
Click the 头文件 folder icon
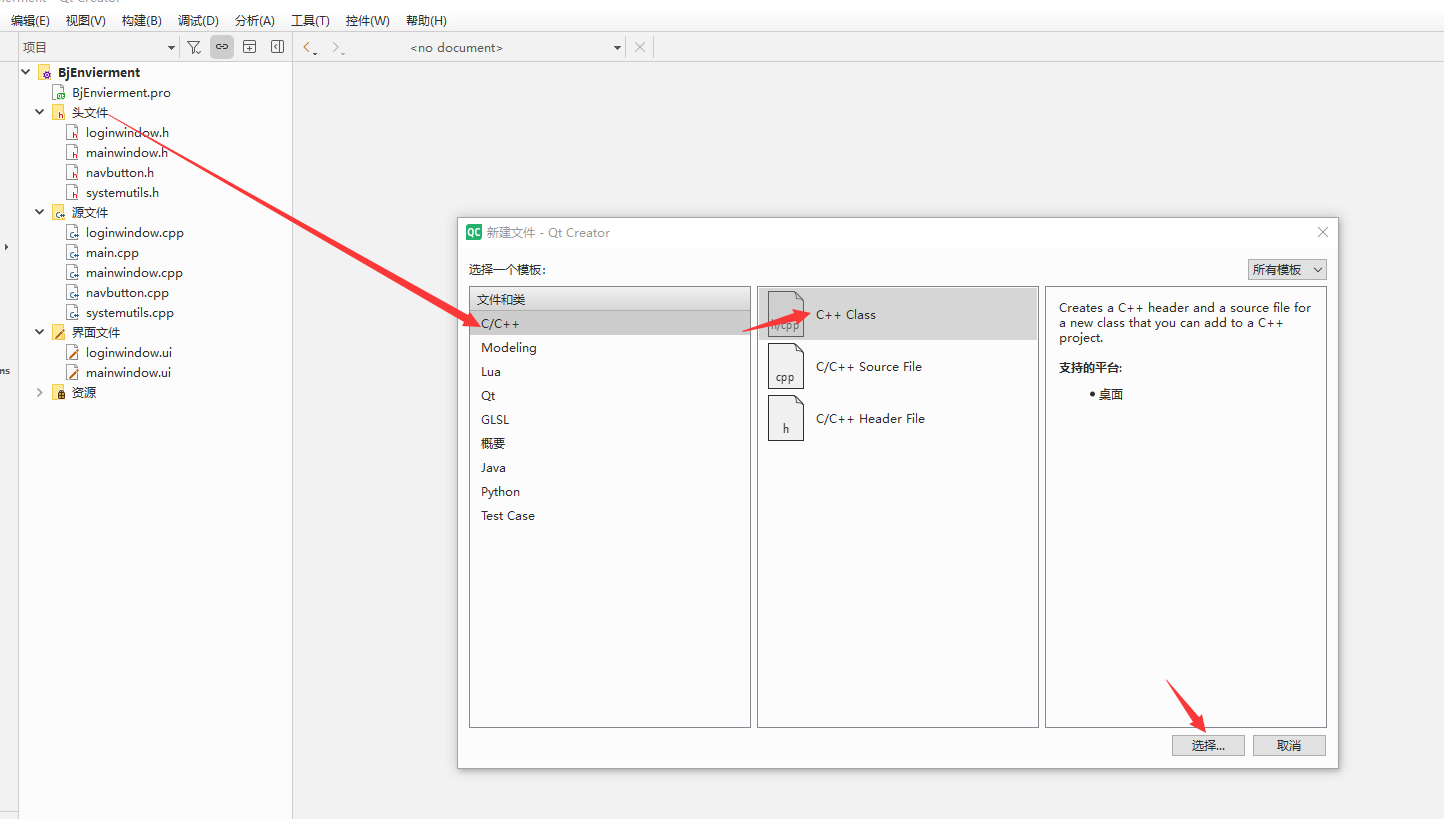click(59, 113)
